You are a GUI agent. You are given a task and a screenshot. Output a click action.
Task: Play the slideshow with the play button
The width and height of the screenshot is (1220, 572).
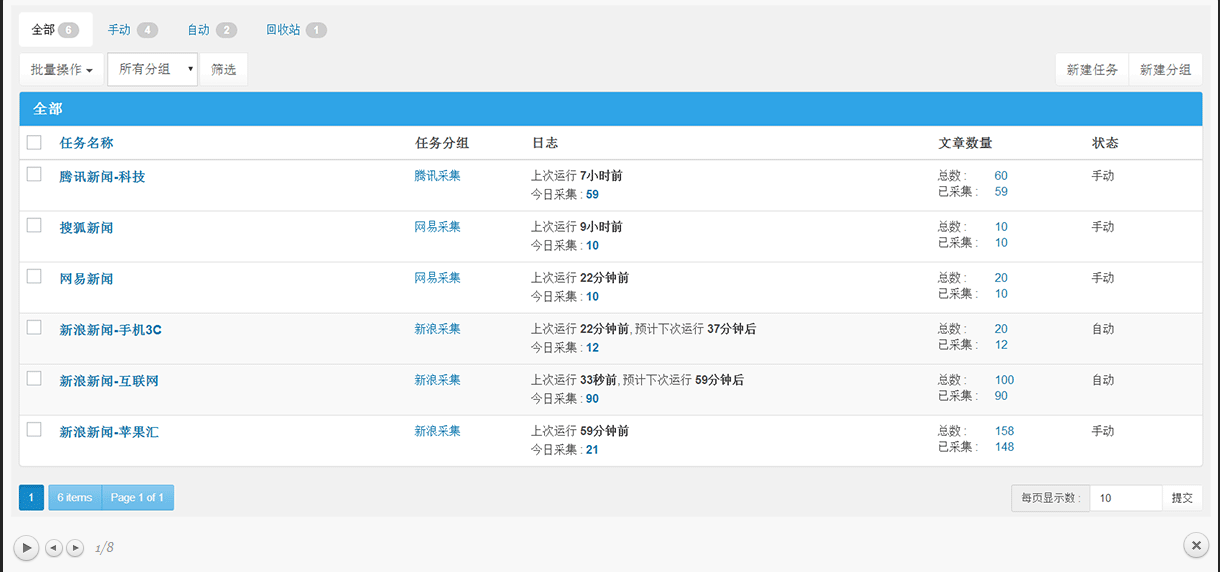tap(26, 547)
